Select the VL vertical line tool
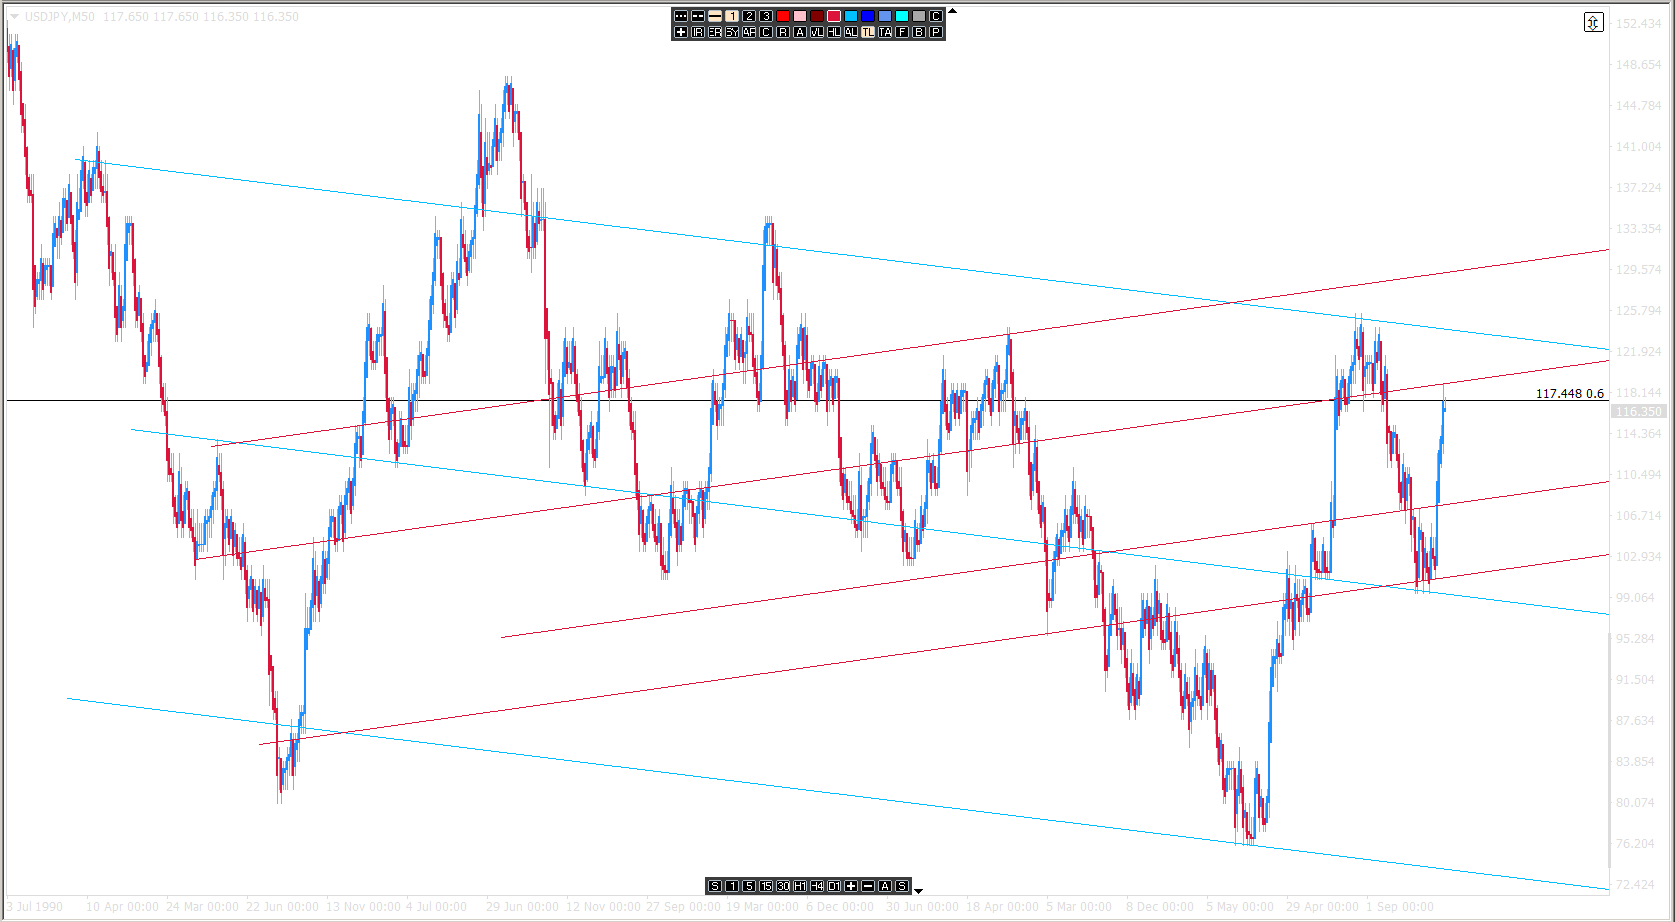Screen dimensions: 1676x922 tap(817, 32)
